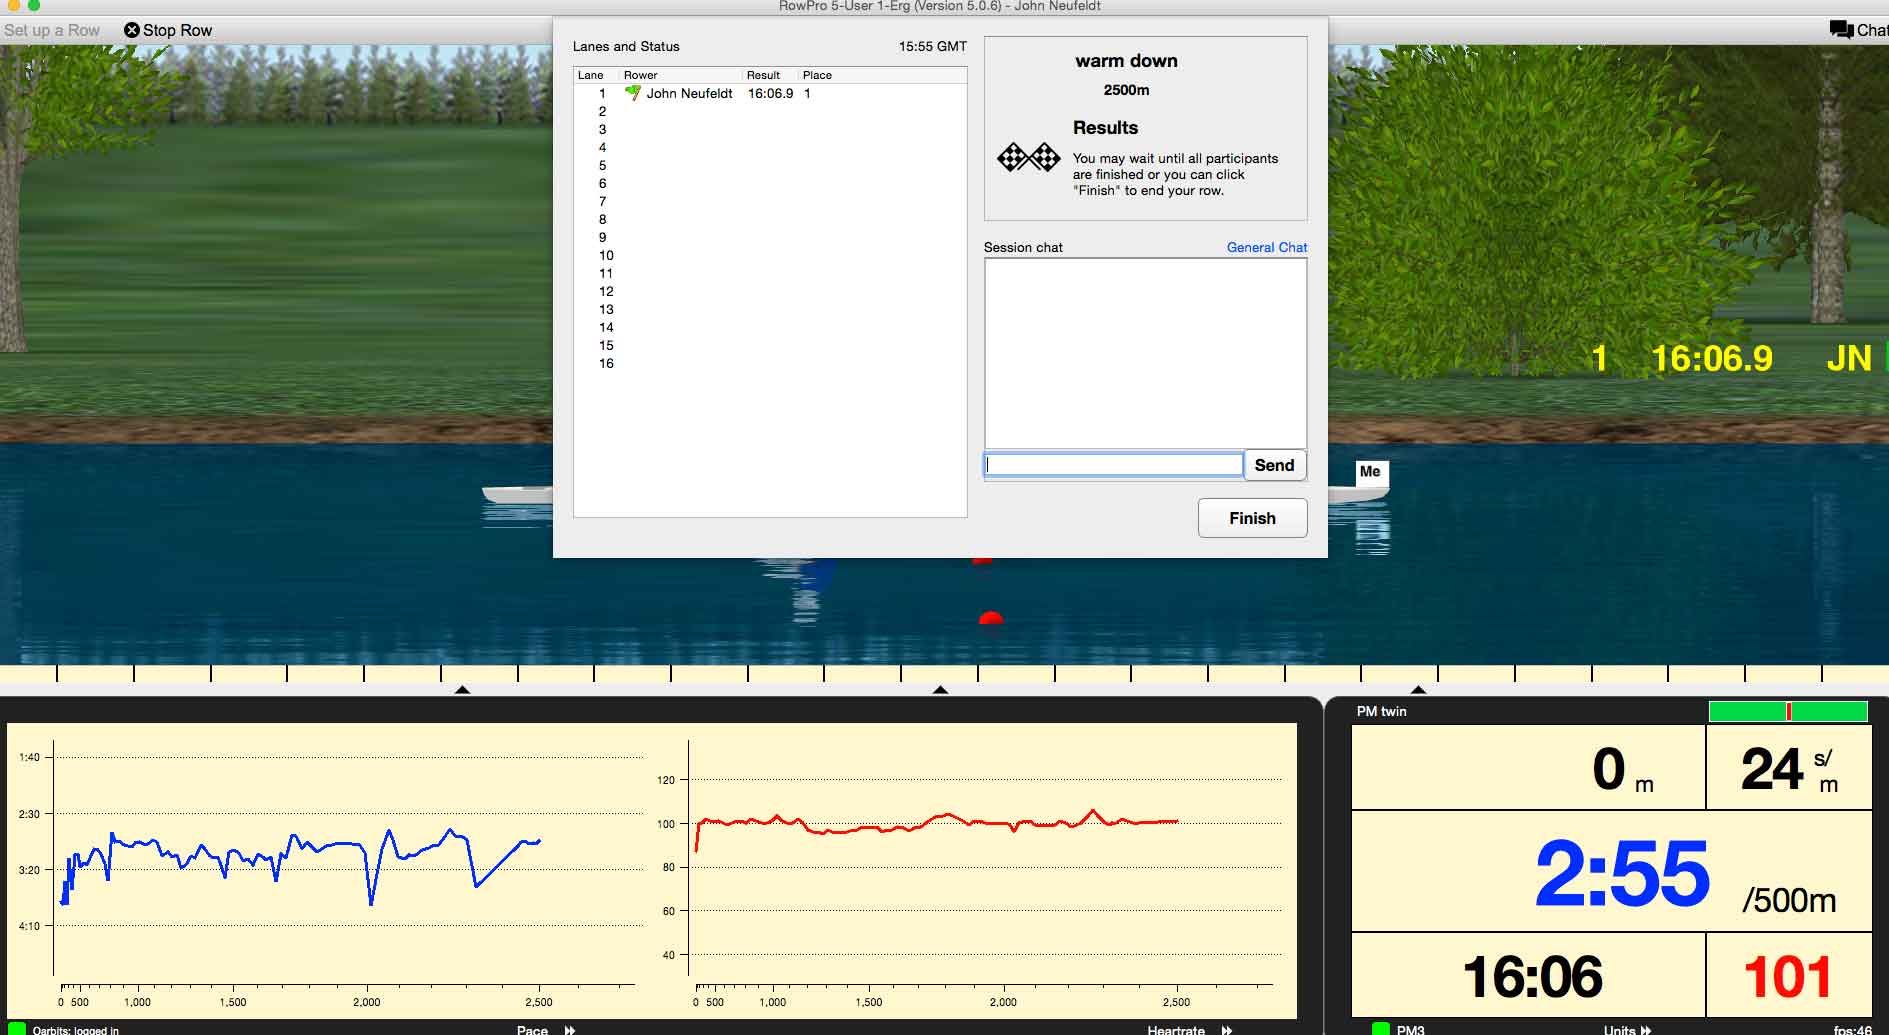Click the red 101 heart rate readout

(x=1787, y=977)
